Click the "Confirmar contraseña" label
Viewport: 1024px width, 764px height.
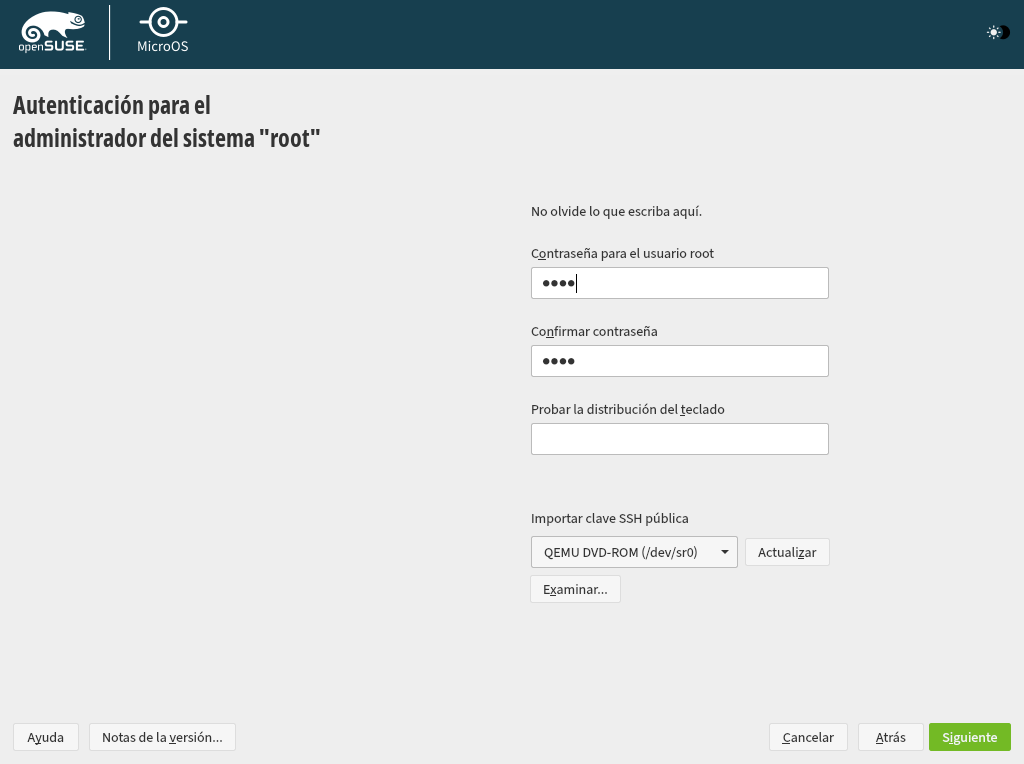(594, 332)
